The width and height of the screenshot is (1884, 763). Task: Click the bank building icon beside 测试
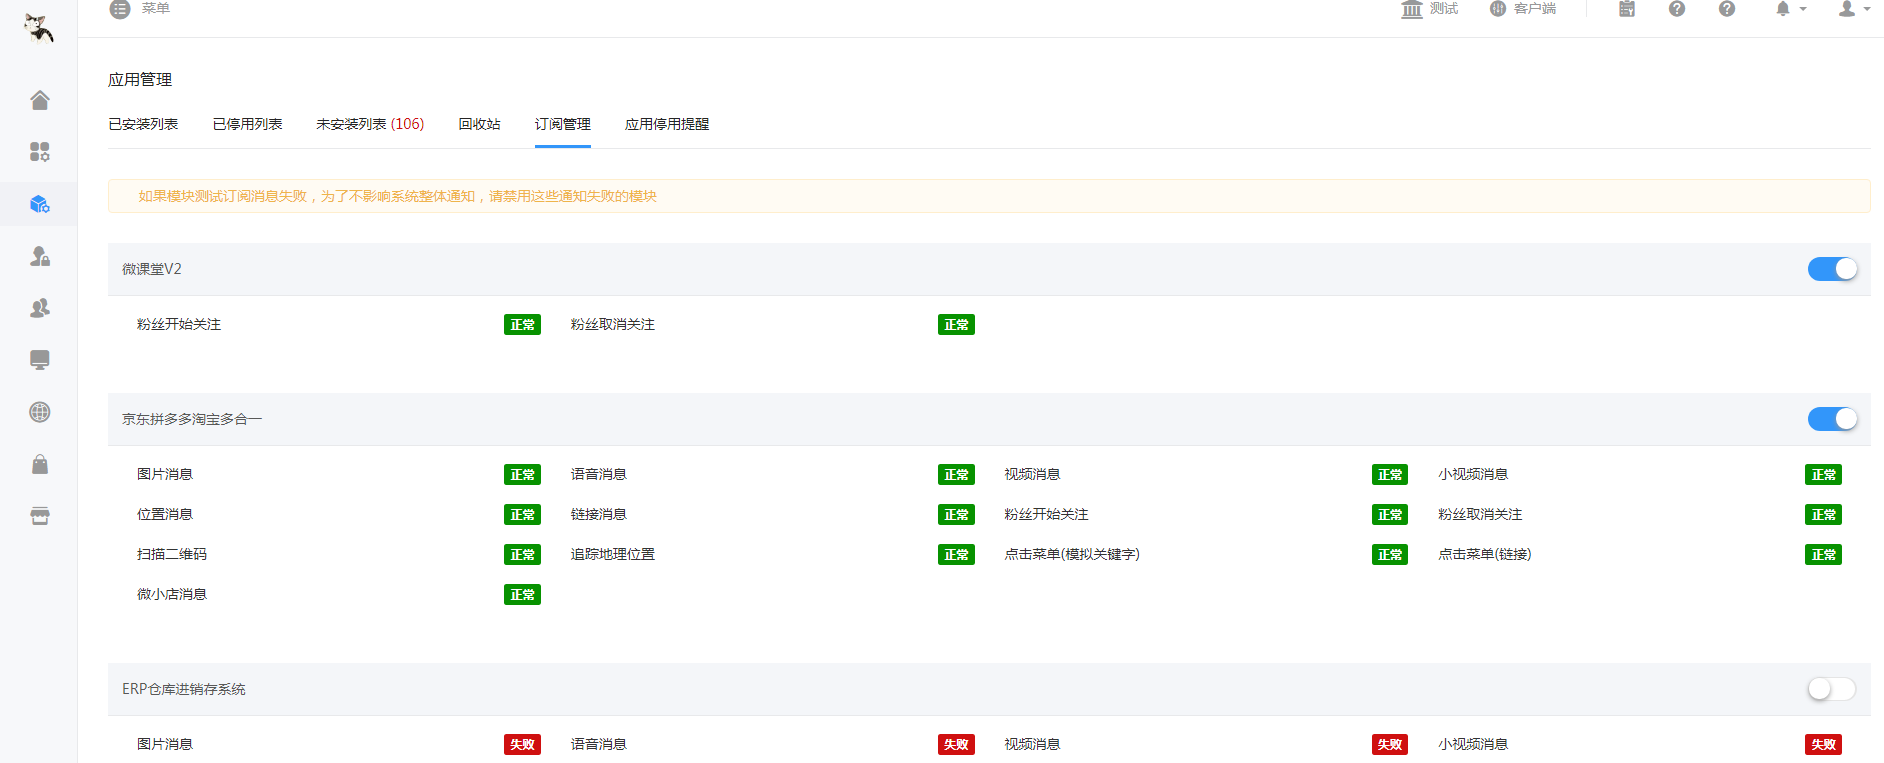pyautogui.click(x=1412, y=9)
